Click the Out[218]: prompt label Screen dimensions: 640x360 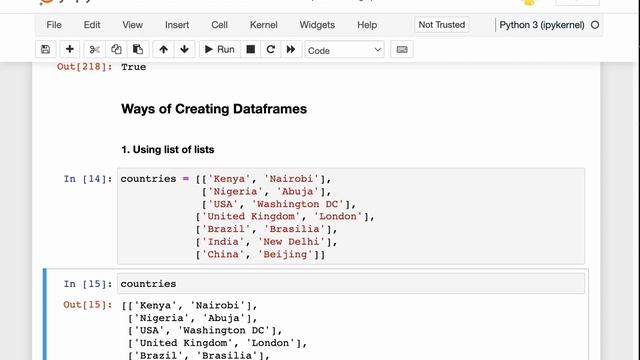coord(84,67)
